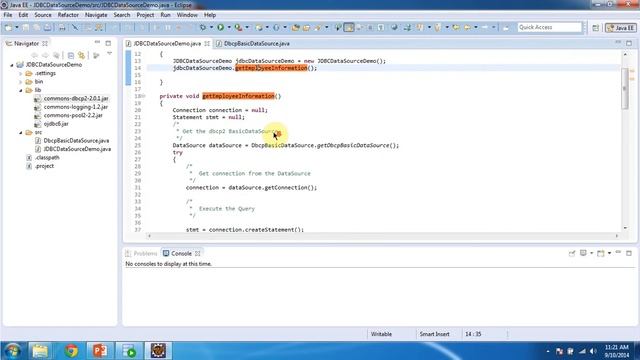The height and width of the screenshot is (360, 640).
Task: Toggle the highlighted Mark Occurrences toolbar button
Action: tap(349, 27)
